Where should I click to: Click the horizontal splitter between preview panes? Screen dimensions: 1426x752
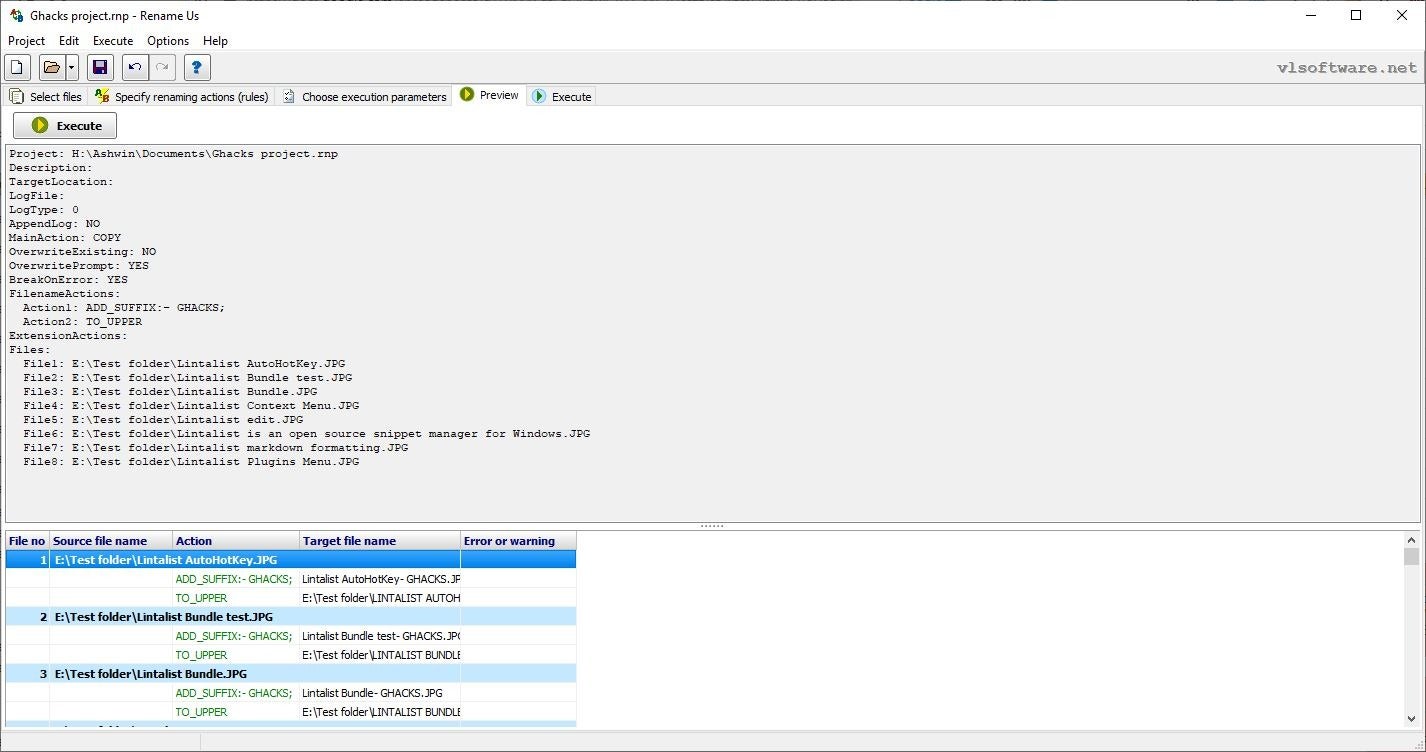712,526
